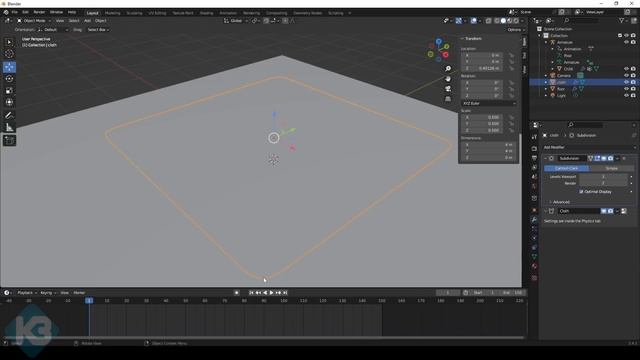Open the File menu
640x360 pixels.
pyautogui.click(x=15, y=13)
